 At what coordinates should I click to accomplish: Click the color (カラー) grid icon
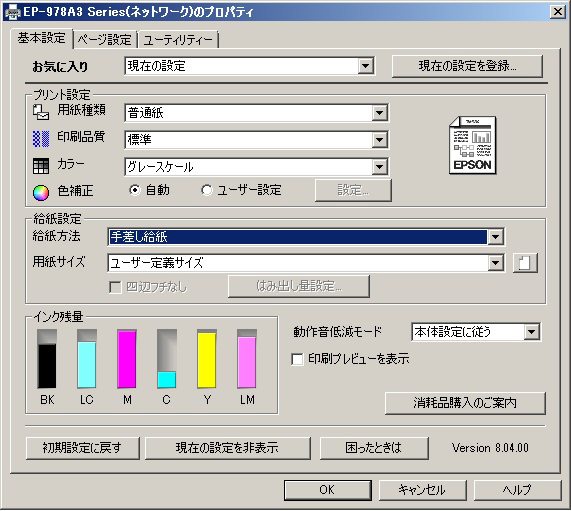pyautogui.click(x=41, y=166)
